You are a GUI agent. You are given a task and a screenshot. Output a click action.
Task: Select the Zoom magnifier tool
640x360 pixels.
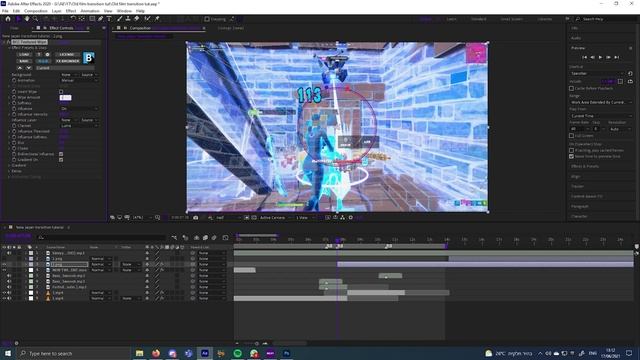[x=36, y=19]
